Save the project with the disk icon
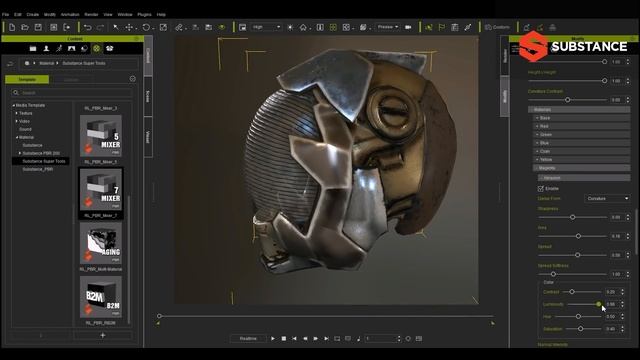Screen dimensions: 640x360 (x=38, y=27)
